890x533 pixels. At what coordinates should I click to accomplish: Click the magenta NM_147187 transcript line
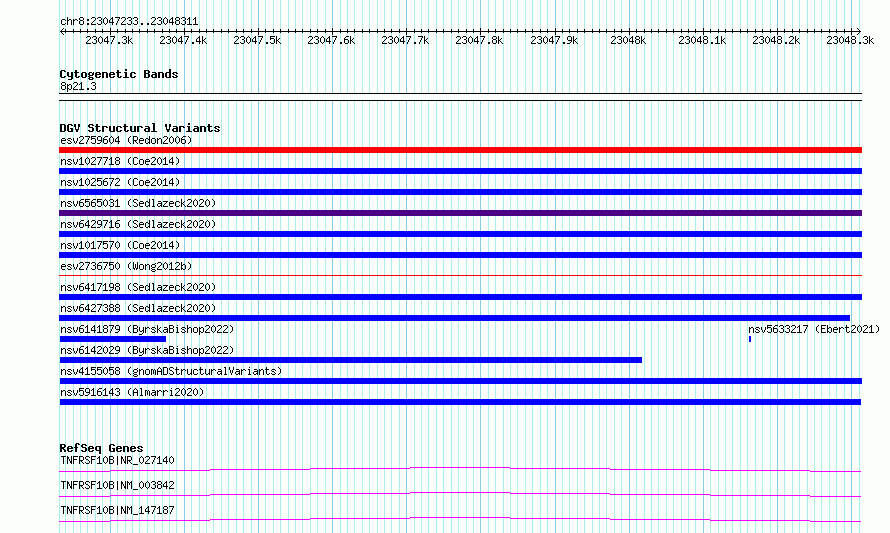(460, 519)
